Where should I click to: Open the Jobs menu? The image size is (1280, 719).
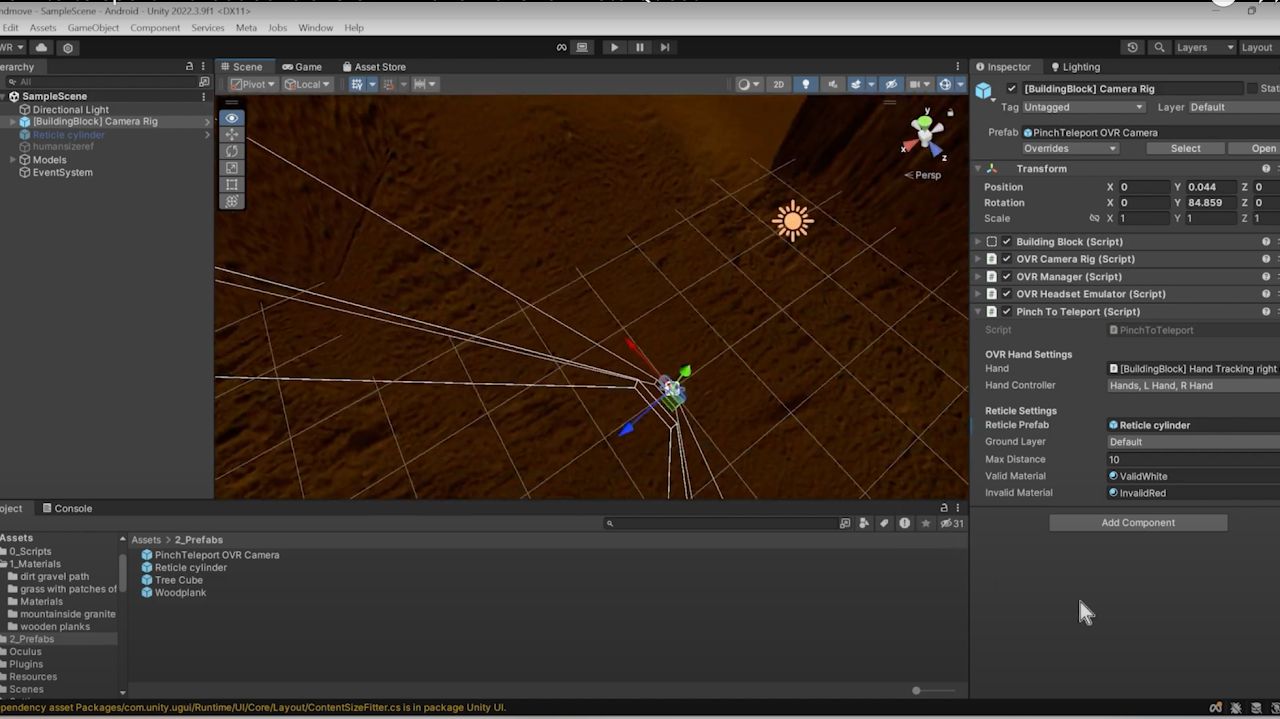point(277,28)
